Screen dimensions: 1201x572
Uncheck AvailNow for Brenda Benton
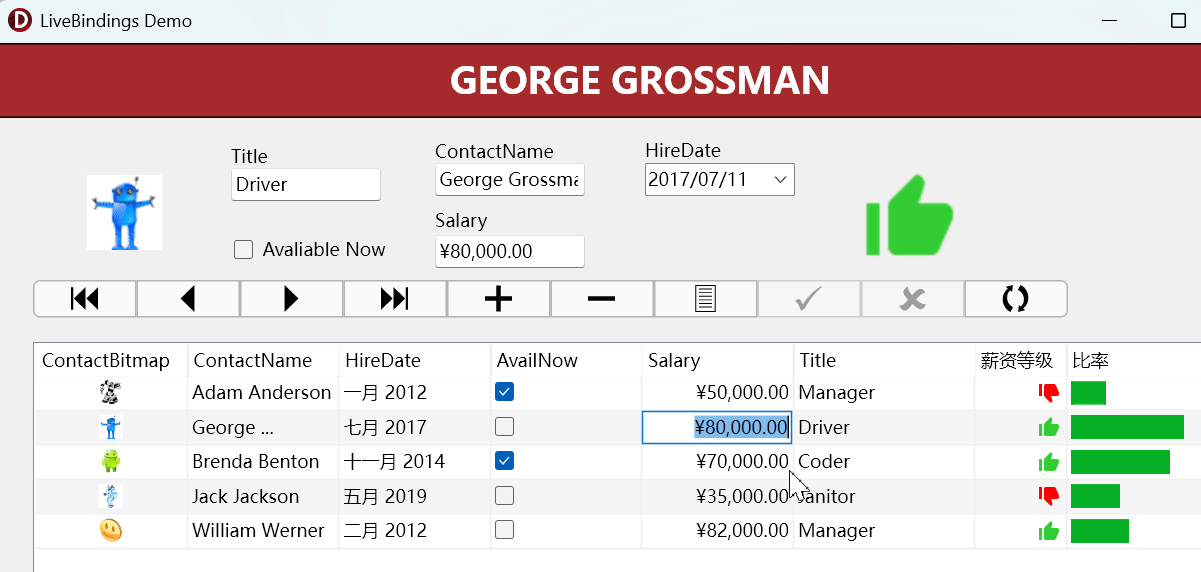point(505,461)
